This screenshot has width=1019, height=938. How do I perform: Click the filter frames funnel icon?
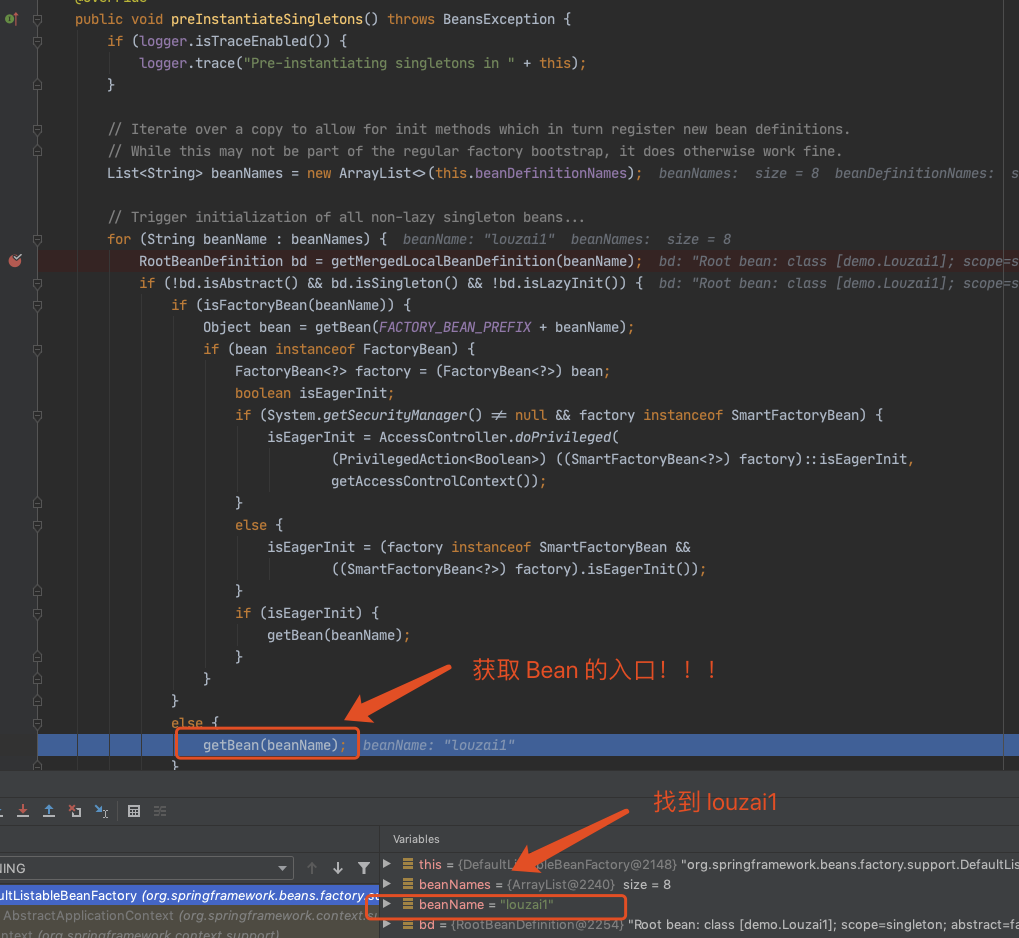pos(363,868)
